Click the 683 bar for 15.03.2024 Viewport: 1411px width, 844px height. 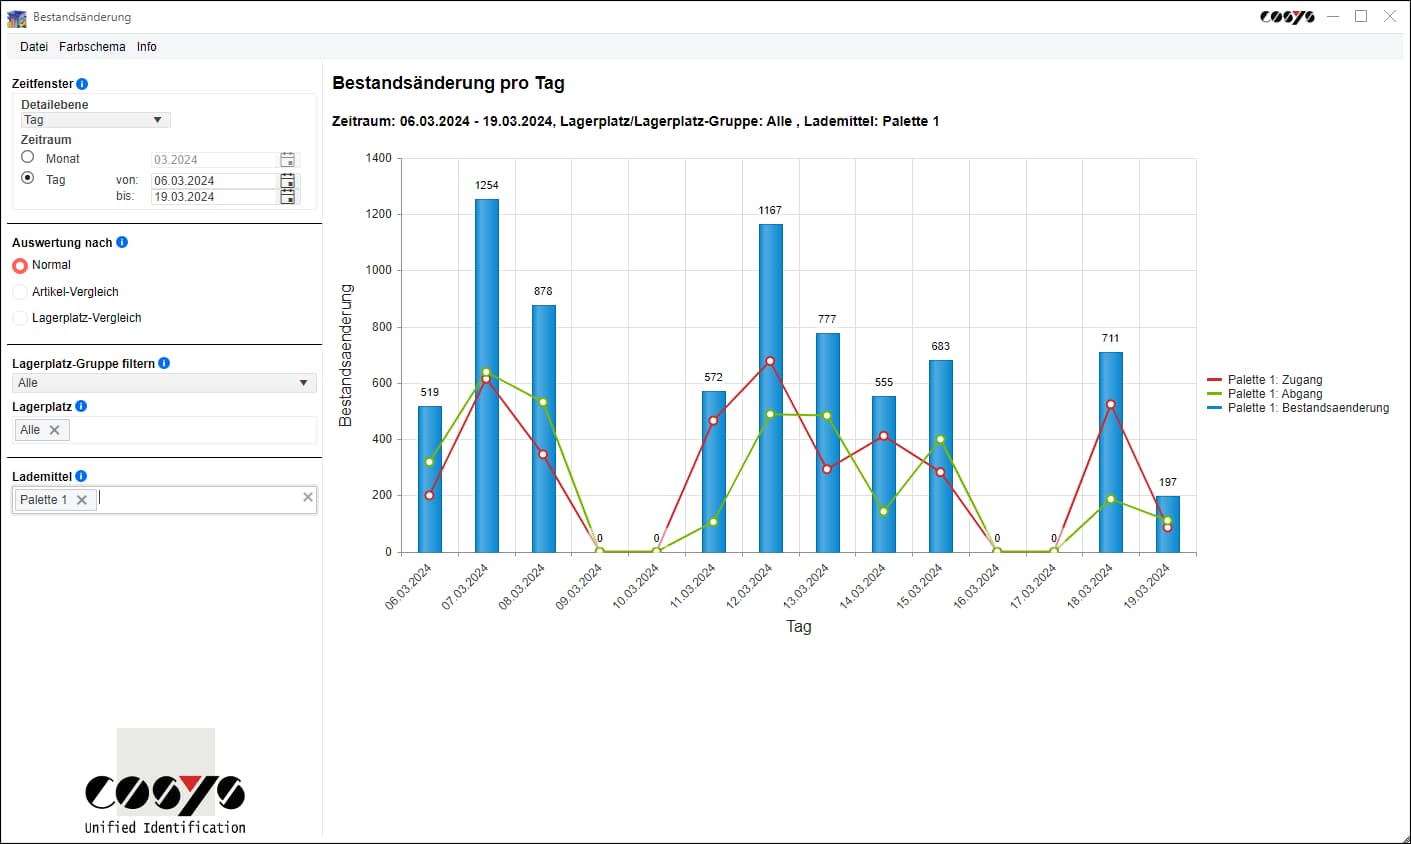(x=941, y=456)
